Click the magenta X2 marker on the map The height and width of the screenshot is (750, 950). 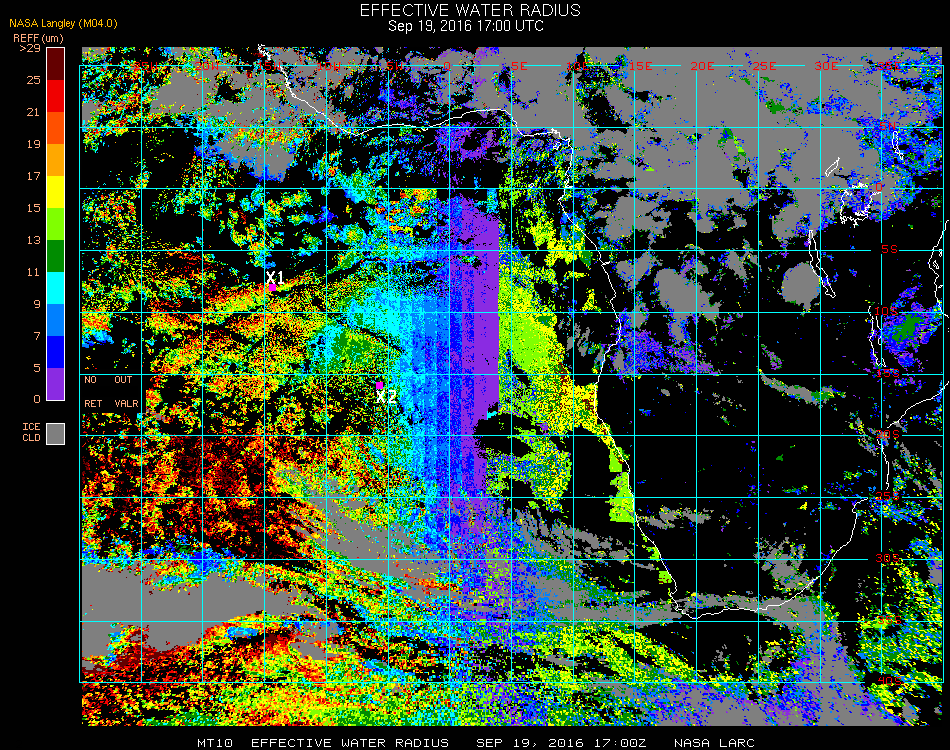(x=379, y=385)
